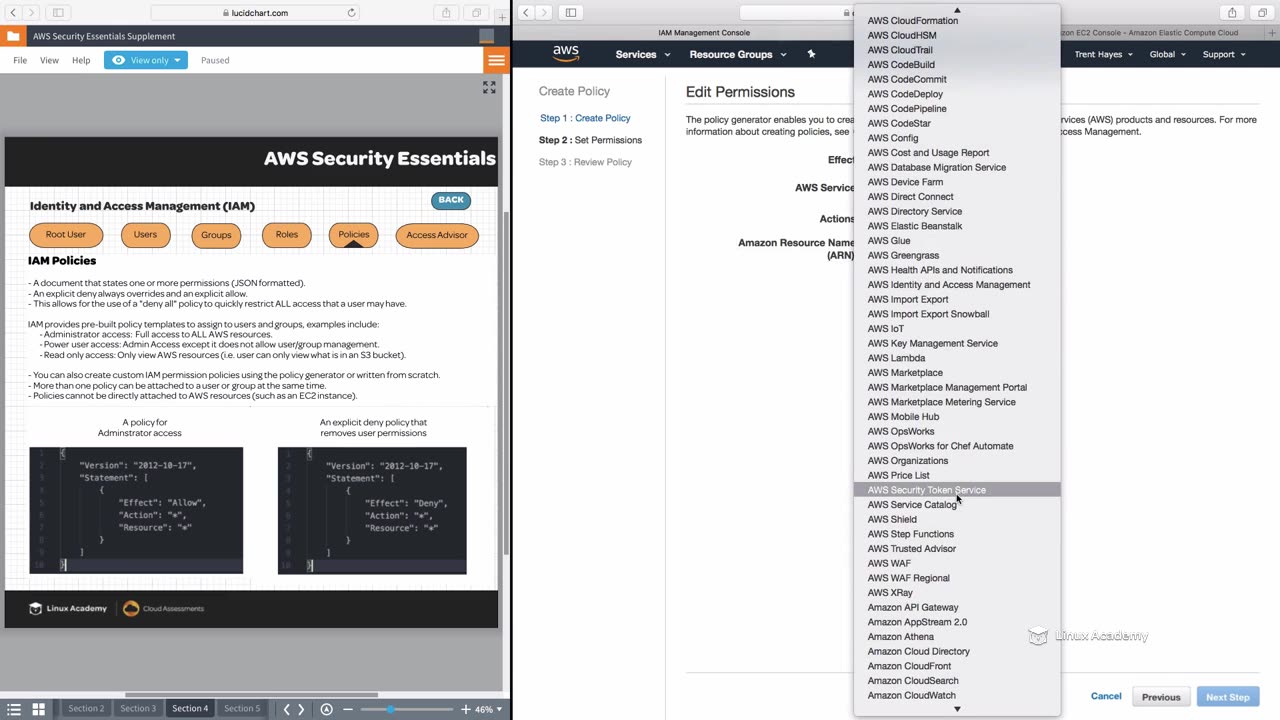Screen dimensions: 1280x720
Task: Open the Lucidchart documents folder icon
Action: click(13, 36)
